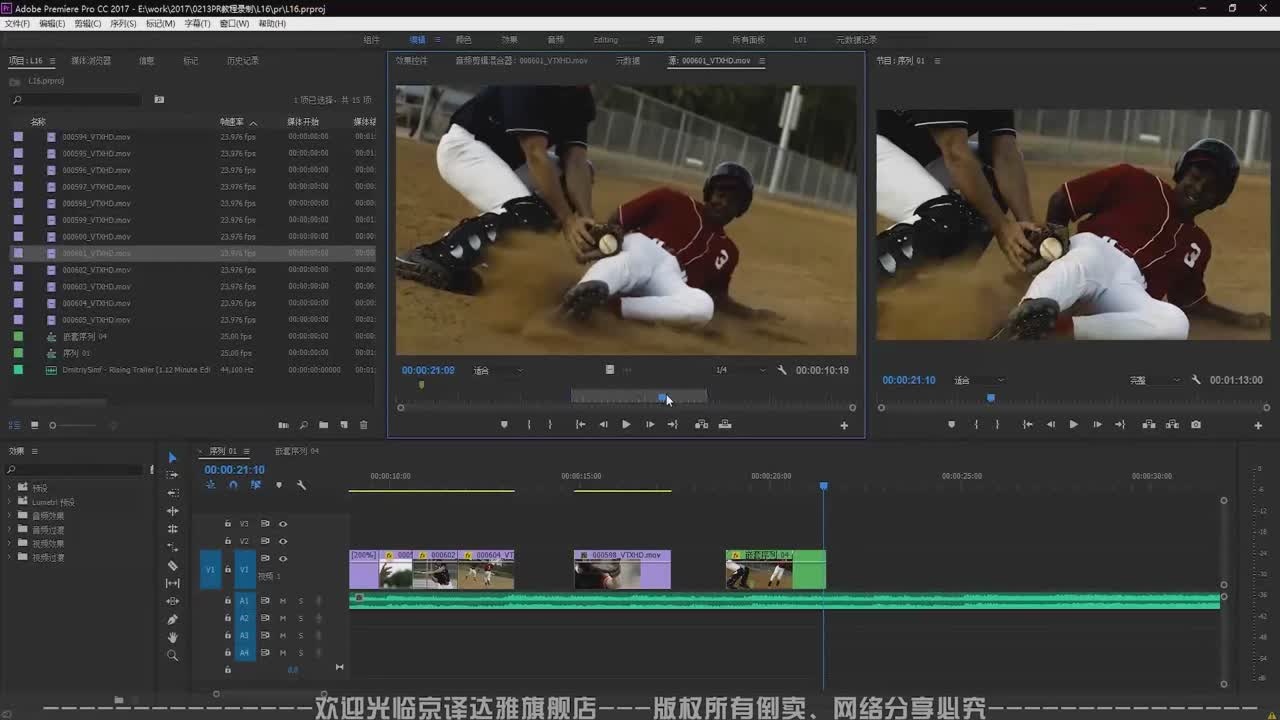Select clip 000598_VTXHD.mov on timeline
Screen dimensions: 1280x720
622,569
